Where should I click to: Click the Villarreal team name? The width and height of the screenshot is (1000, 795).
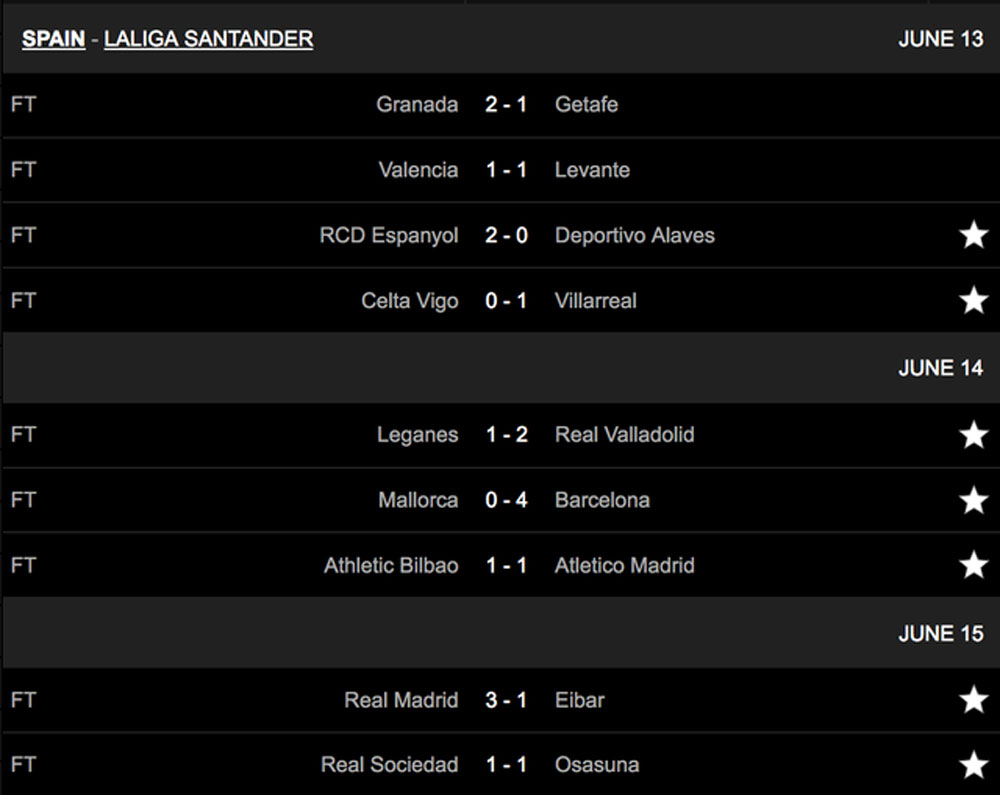(596, 300)
